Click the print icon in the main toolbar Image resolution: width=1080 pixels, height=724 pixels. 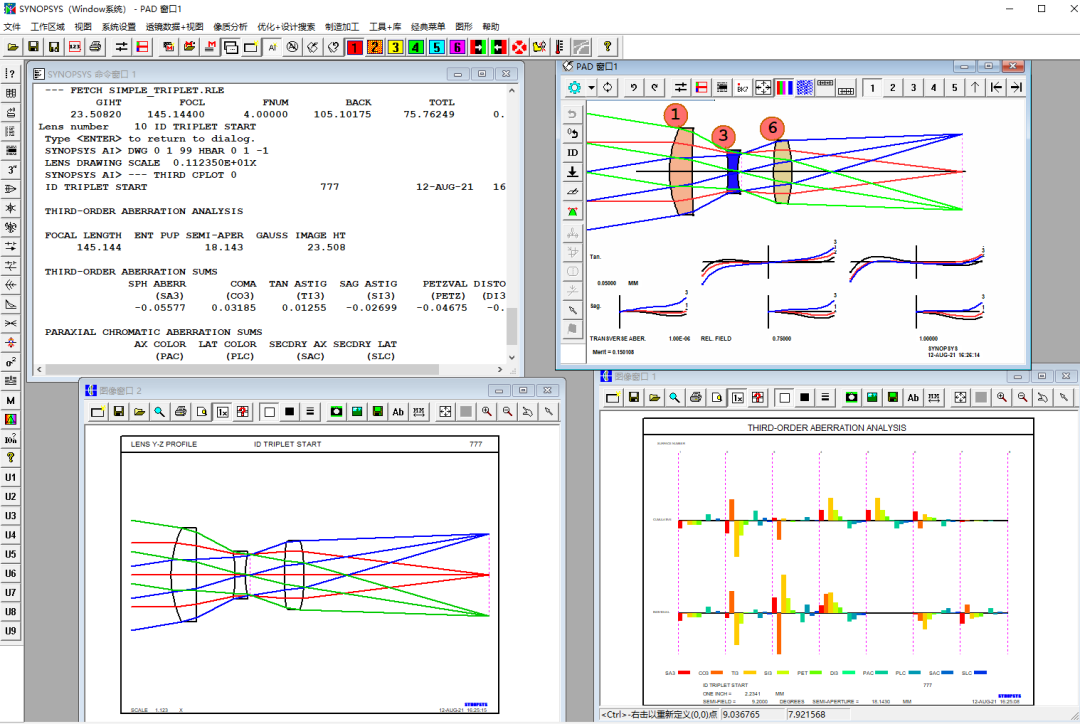pyautogui.click(x=96, y=47)
